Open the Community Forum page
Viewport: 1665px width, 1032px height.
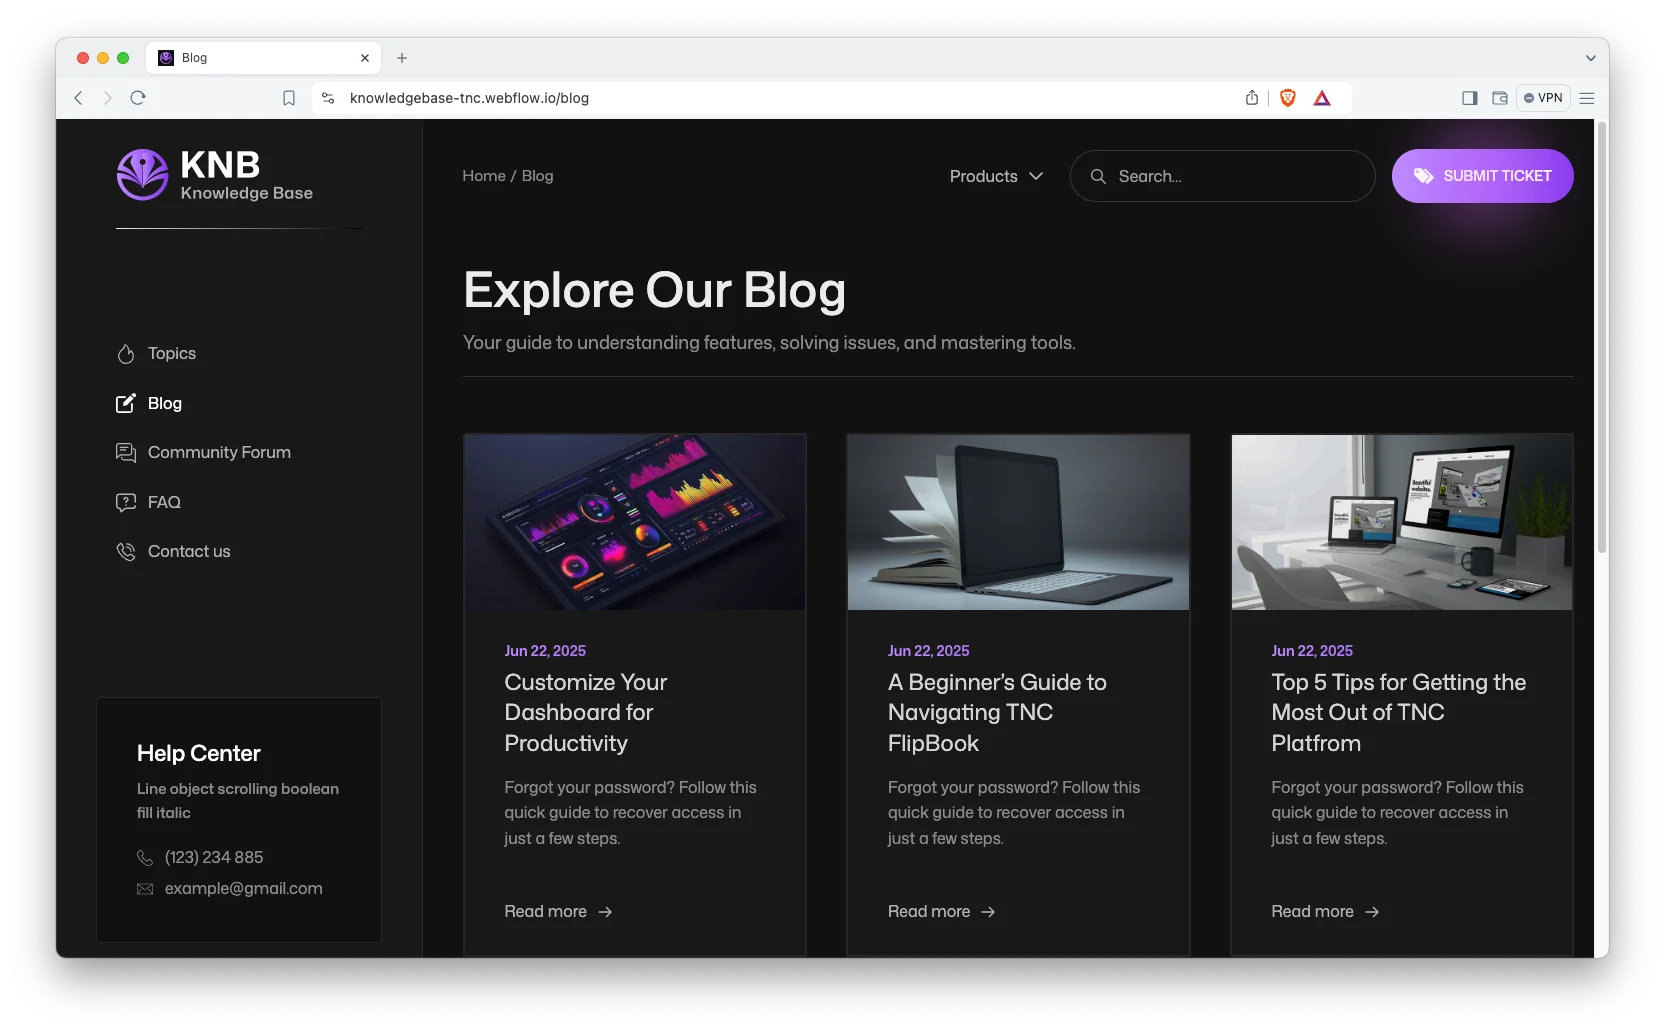point(218,452)
